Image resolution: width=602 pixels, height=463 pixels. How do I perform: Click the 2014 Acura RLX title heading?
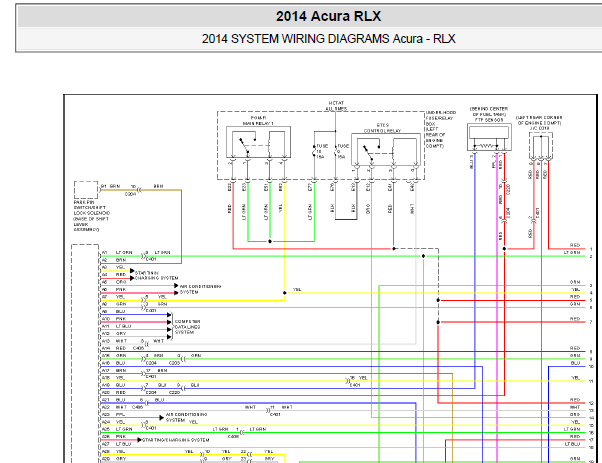click(328, 16)
